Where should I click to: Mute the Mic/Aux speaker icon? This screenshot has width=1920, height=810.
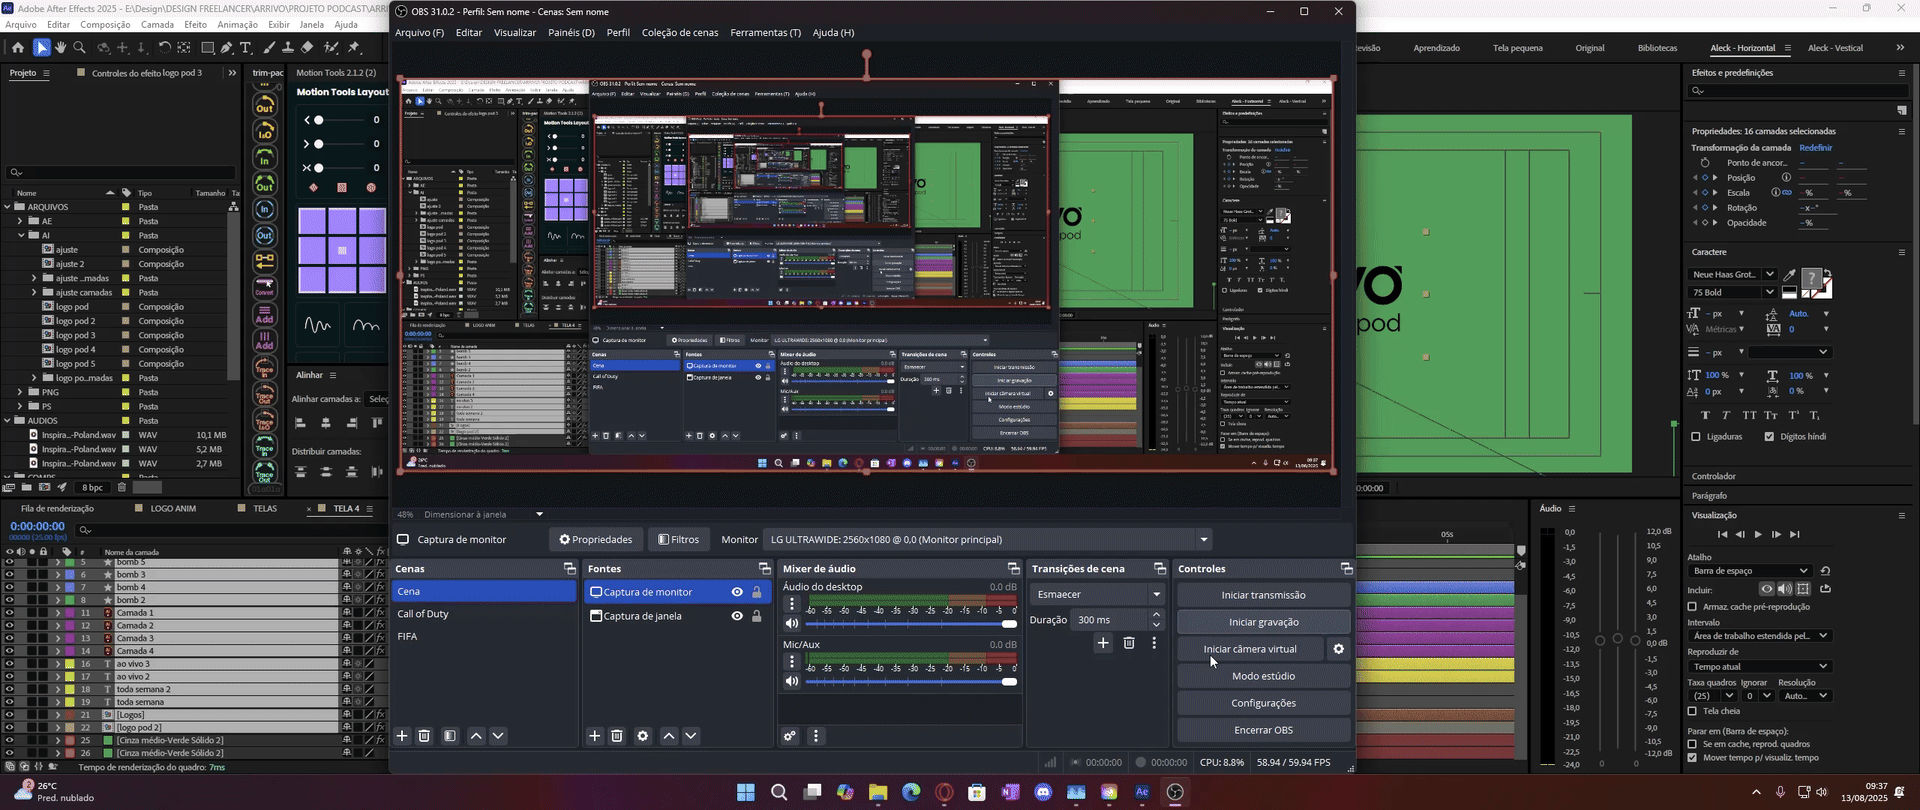point(792,681)
